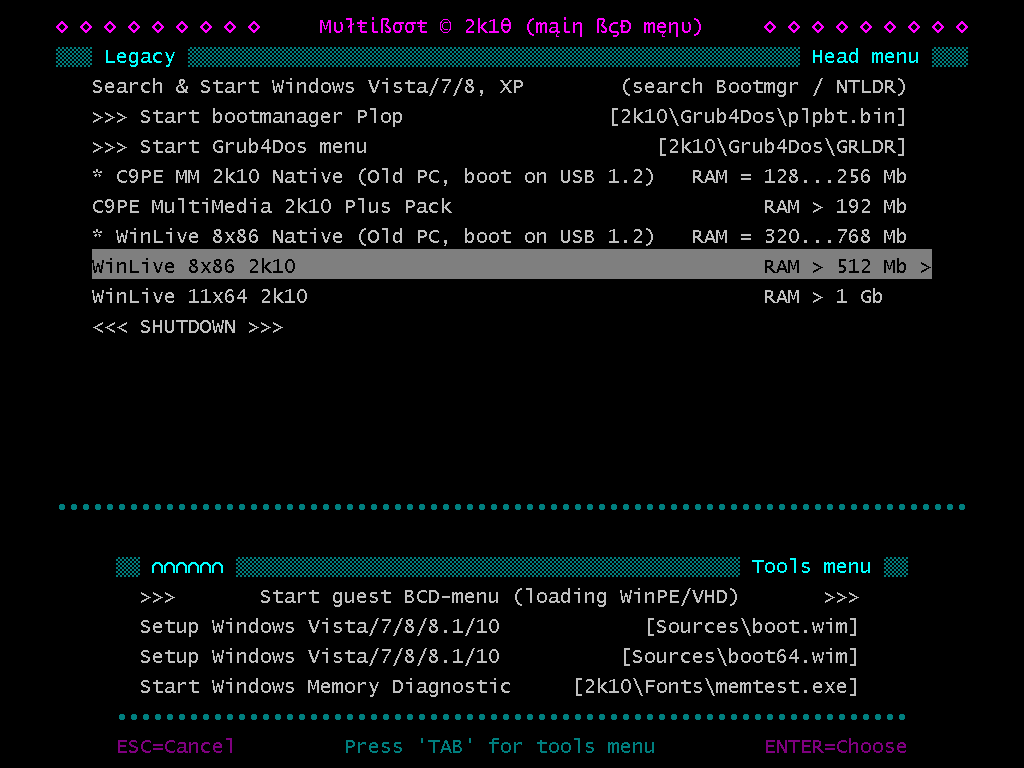Select WinLive 11x64 2k10 entry
The width and height of the screenshot is (1024, 768).
487,297
